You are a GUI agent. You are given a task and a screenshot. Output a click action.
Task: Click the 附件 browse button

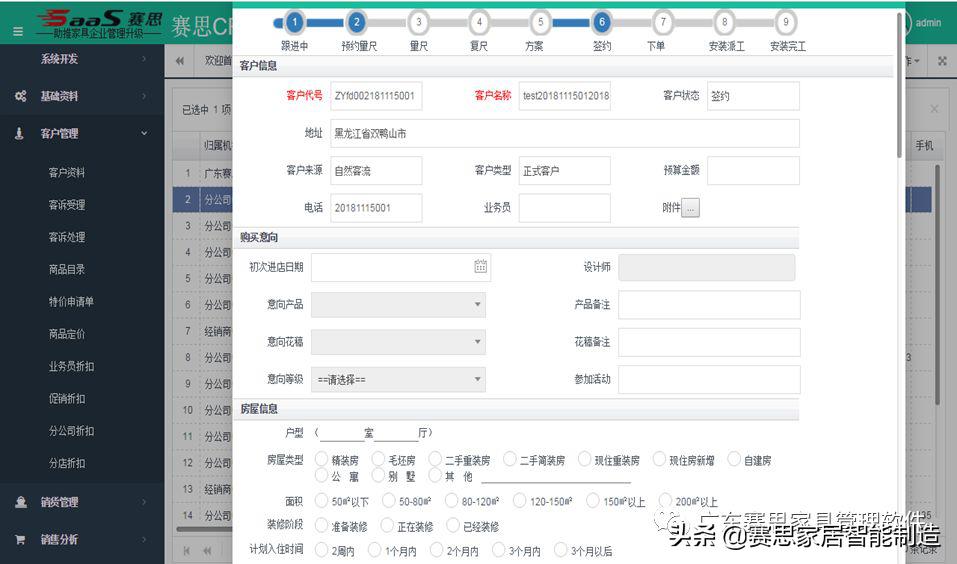coord(690,208)
